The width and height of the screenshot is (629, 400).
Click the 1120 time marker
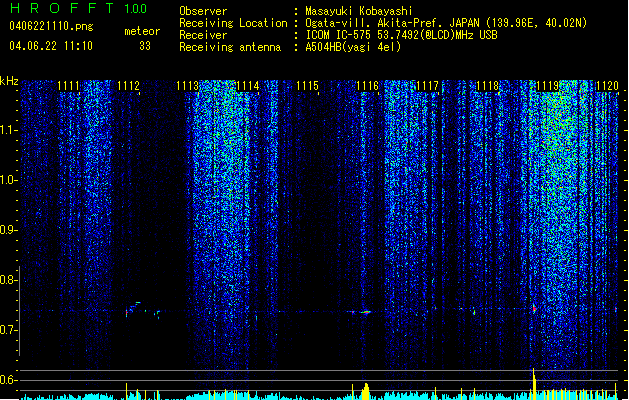607,86
